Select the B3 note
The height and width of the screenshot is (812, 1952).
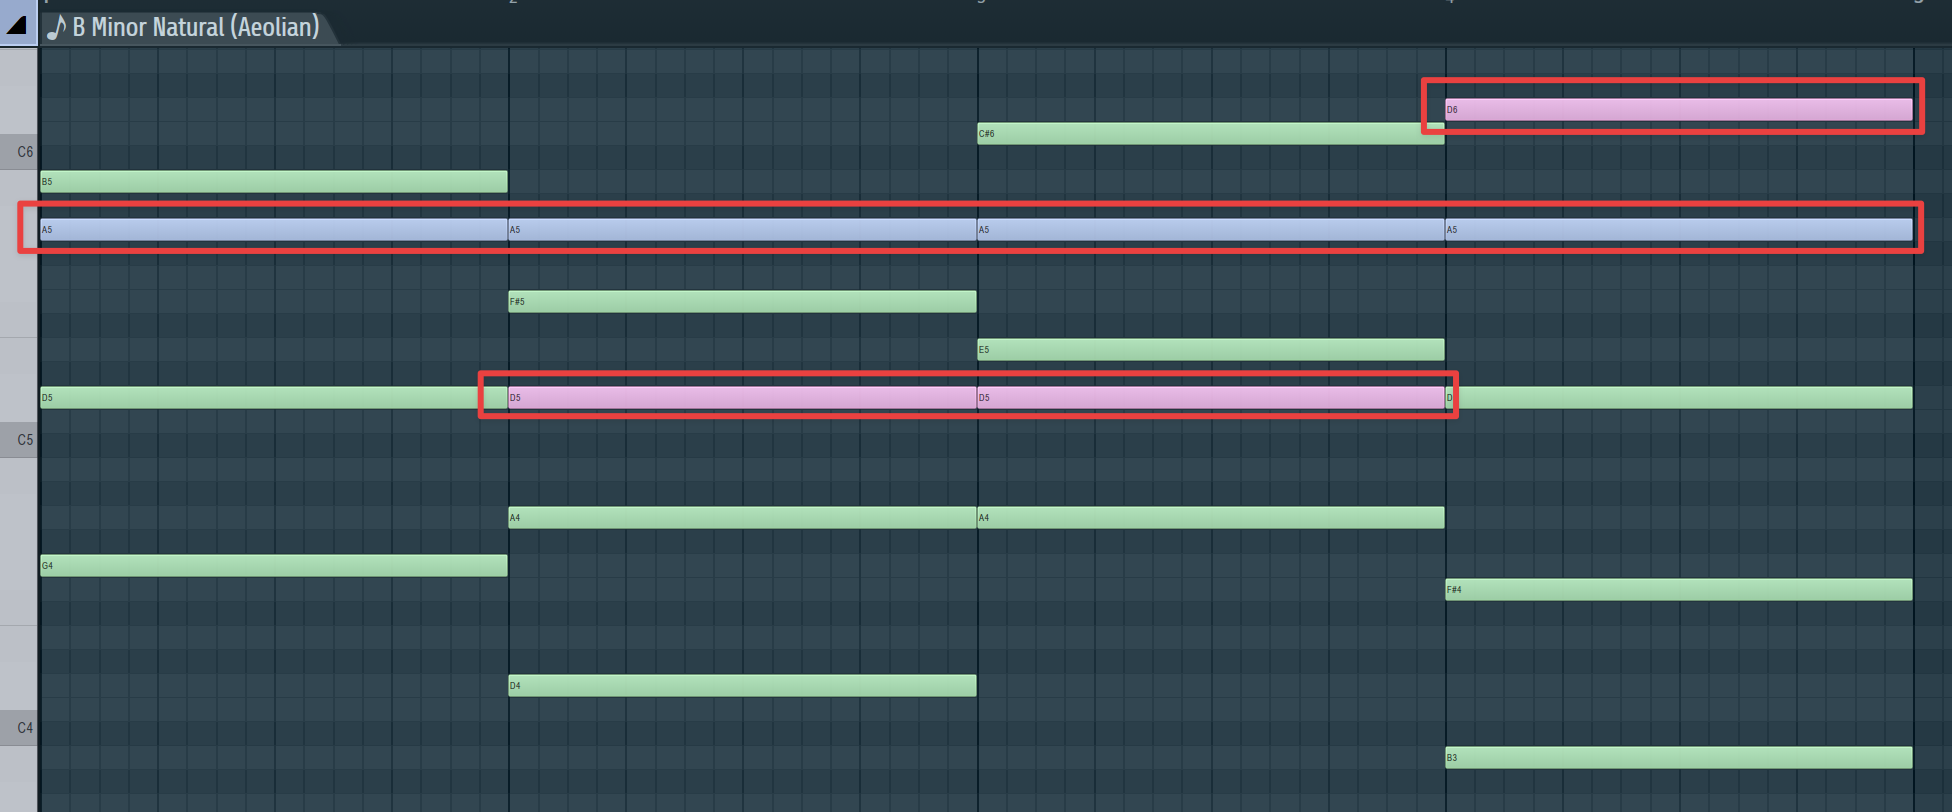[1678, 758]
